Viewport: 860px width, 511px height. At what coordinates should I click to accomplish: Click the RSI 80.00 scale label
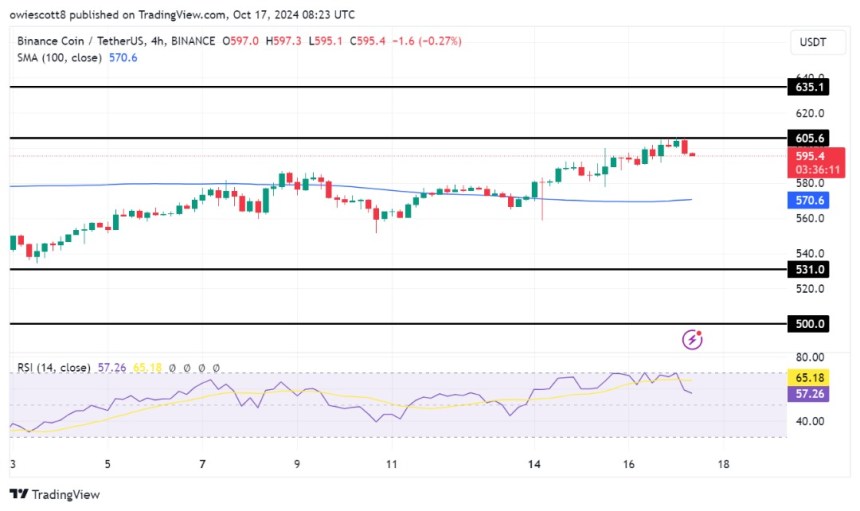pos(810,357)
